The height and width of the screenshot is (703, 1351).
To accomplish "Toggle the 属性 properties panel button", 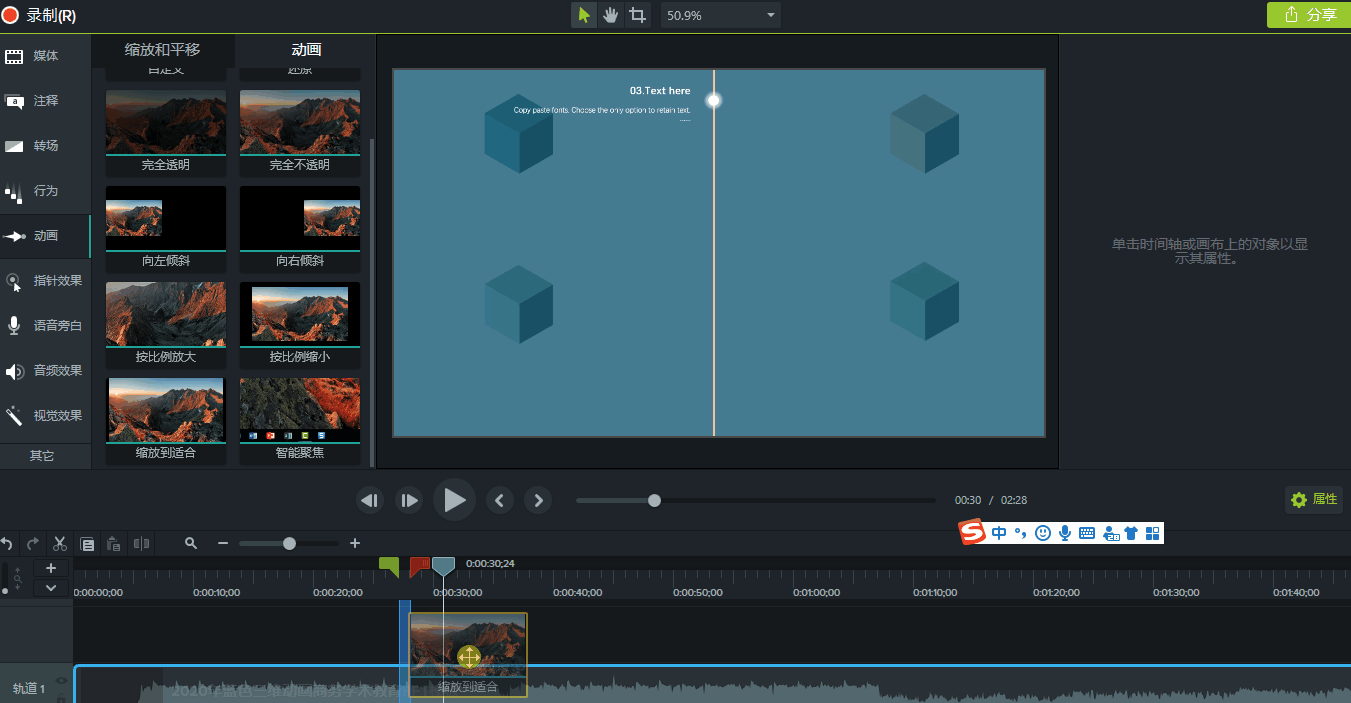I will click(1313, 500).
